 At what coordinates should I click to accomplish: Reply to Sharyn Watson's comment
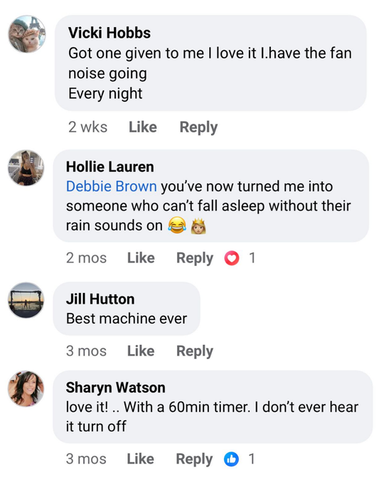point(194,459)
